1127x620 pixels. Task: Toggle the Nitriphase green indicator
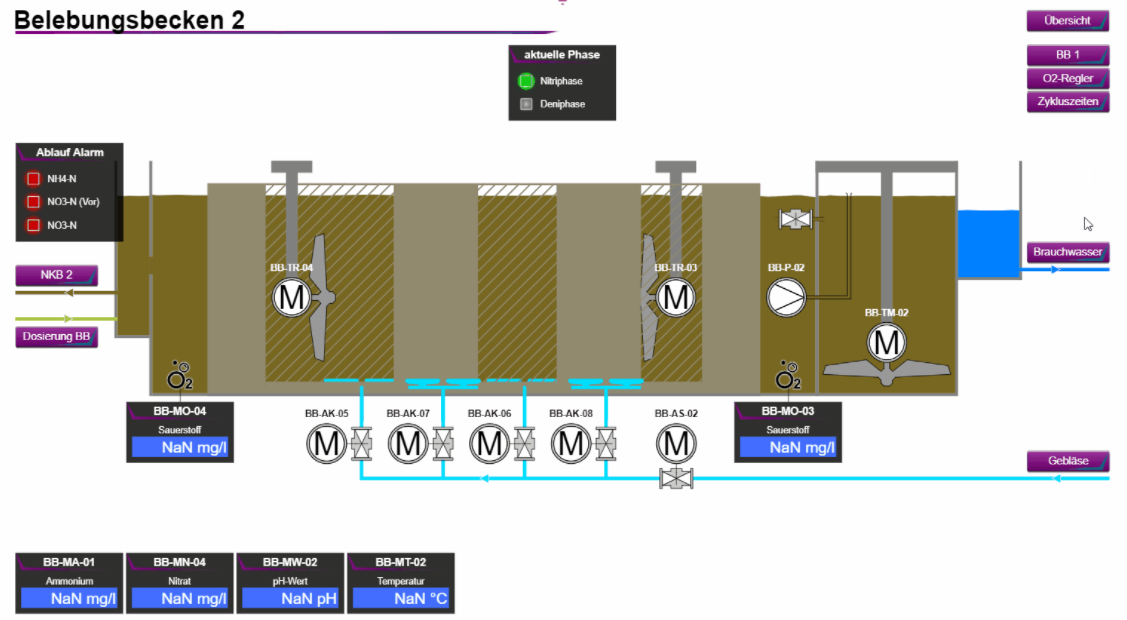point(526,81)
